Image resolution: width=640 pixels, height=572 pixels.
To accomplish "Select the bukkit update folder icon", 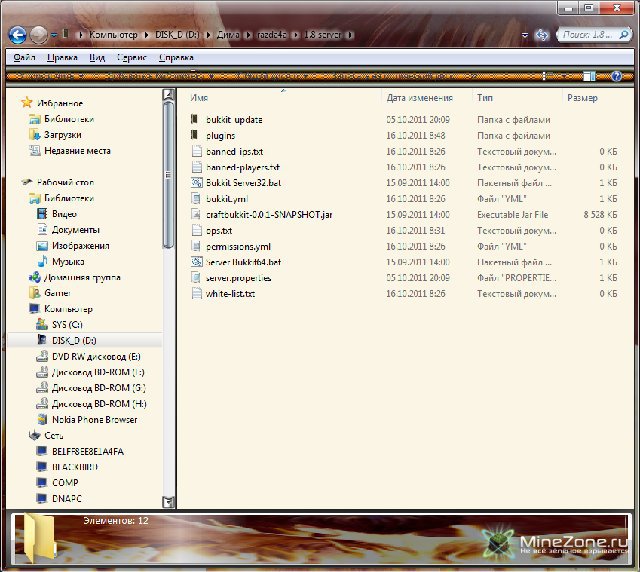I will pos(197,119).
